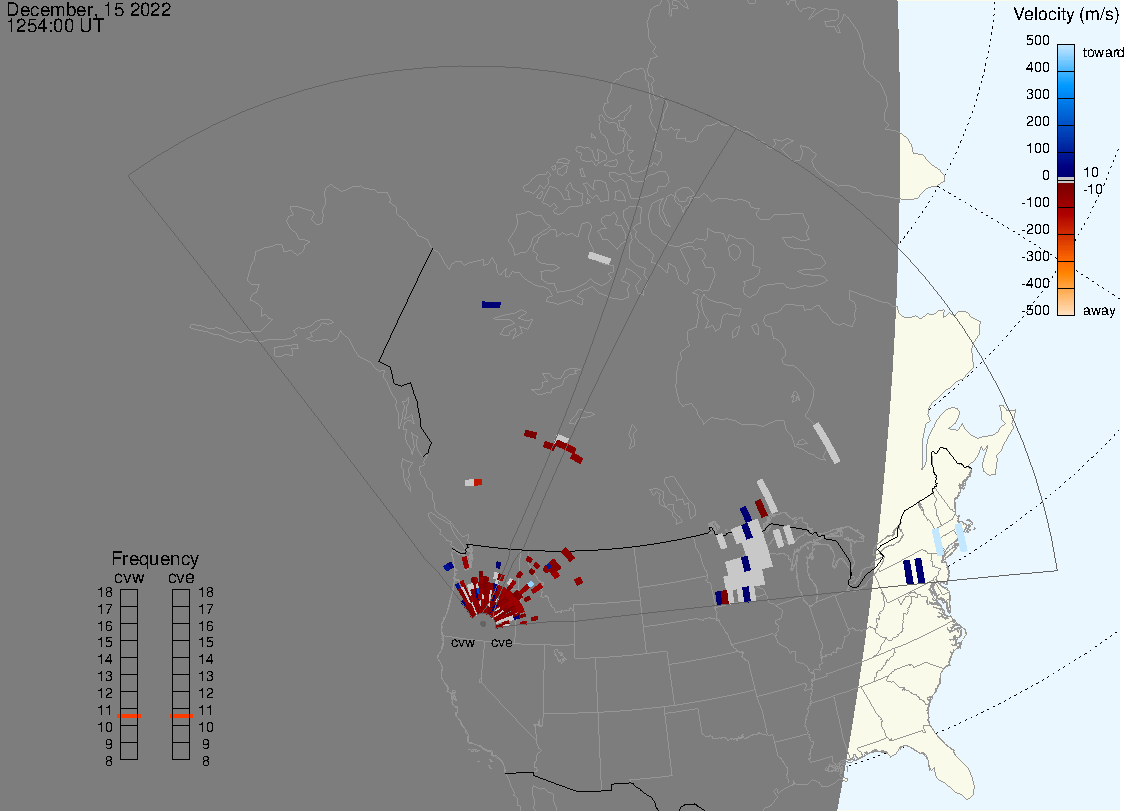Click the "Velocity (m/s)" color bar title
The height and width of the screenshot is (811, 1124).
pyautogui.click(x=1065, y=14)
